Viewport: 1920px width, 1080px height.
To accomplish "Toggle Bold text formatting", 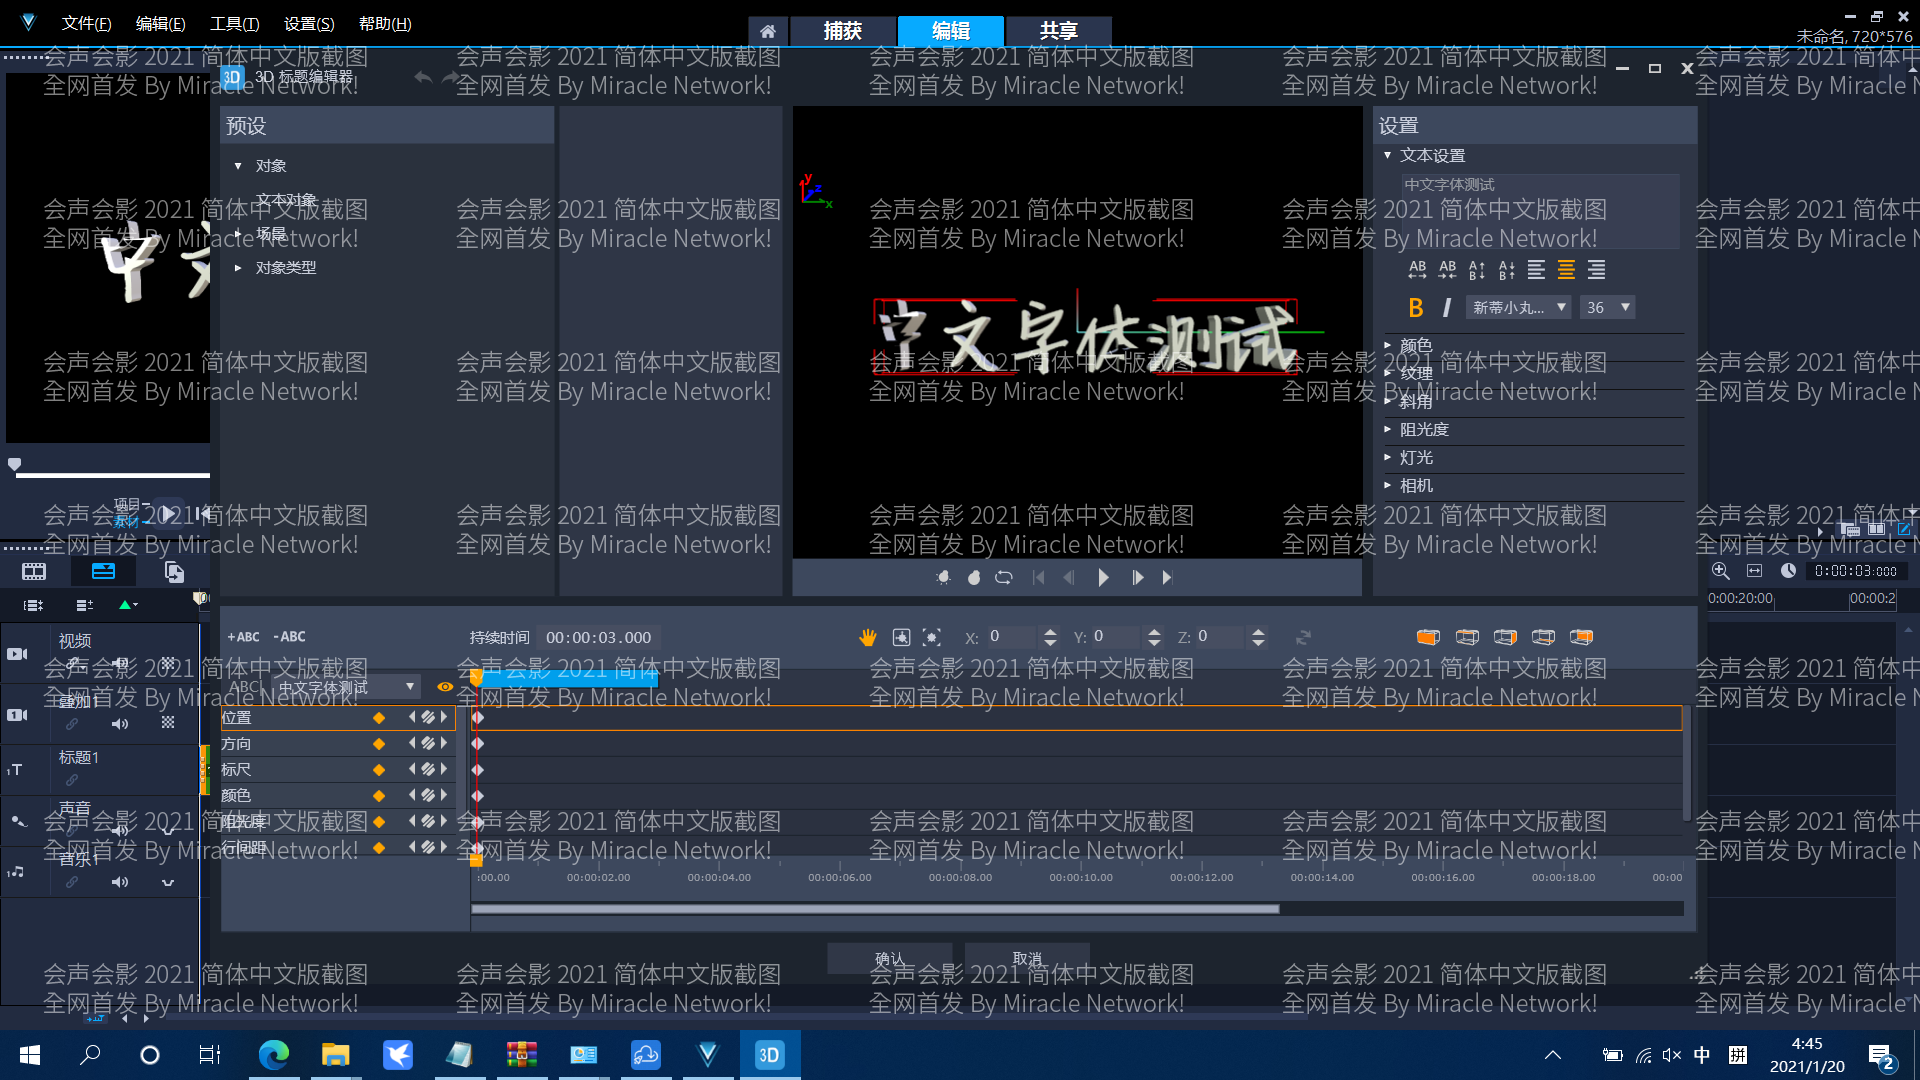I will click(1415, 308).
